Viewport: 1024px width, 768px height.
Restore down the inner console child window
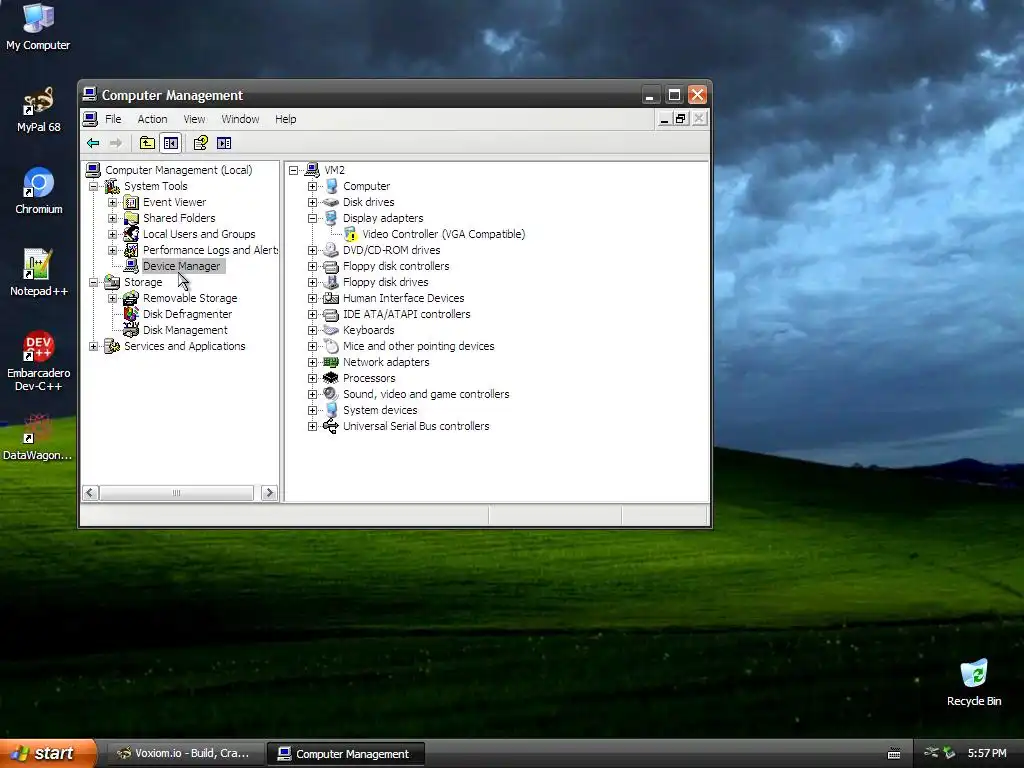tap(681, 119)
